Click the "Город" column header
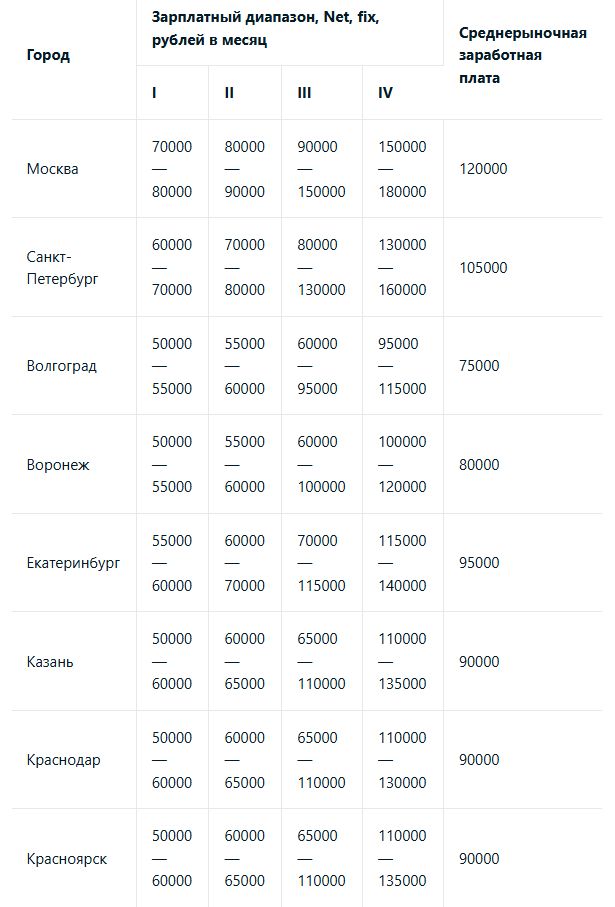The height and width of the screenshot is (907, 615). (48, 55)
